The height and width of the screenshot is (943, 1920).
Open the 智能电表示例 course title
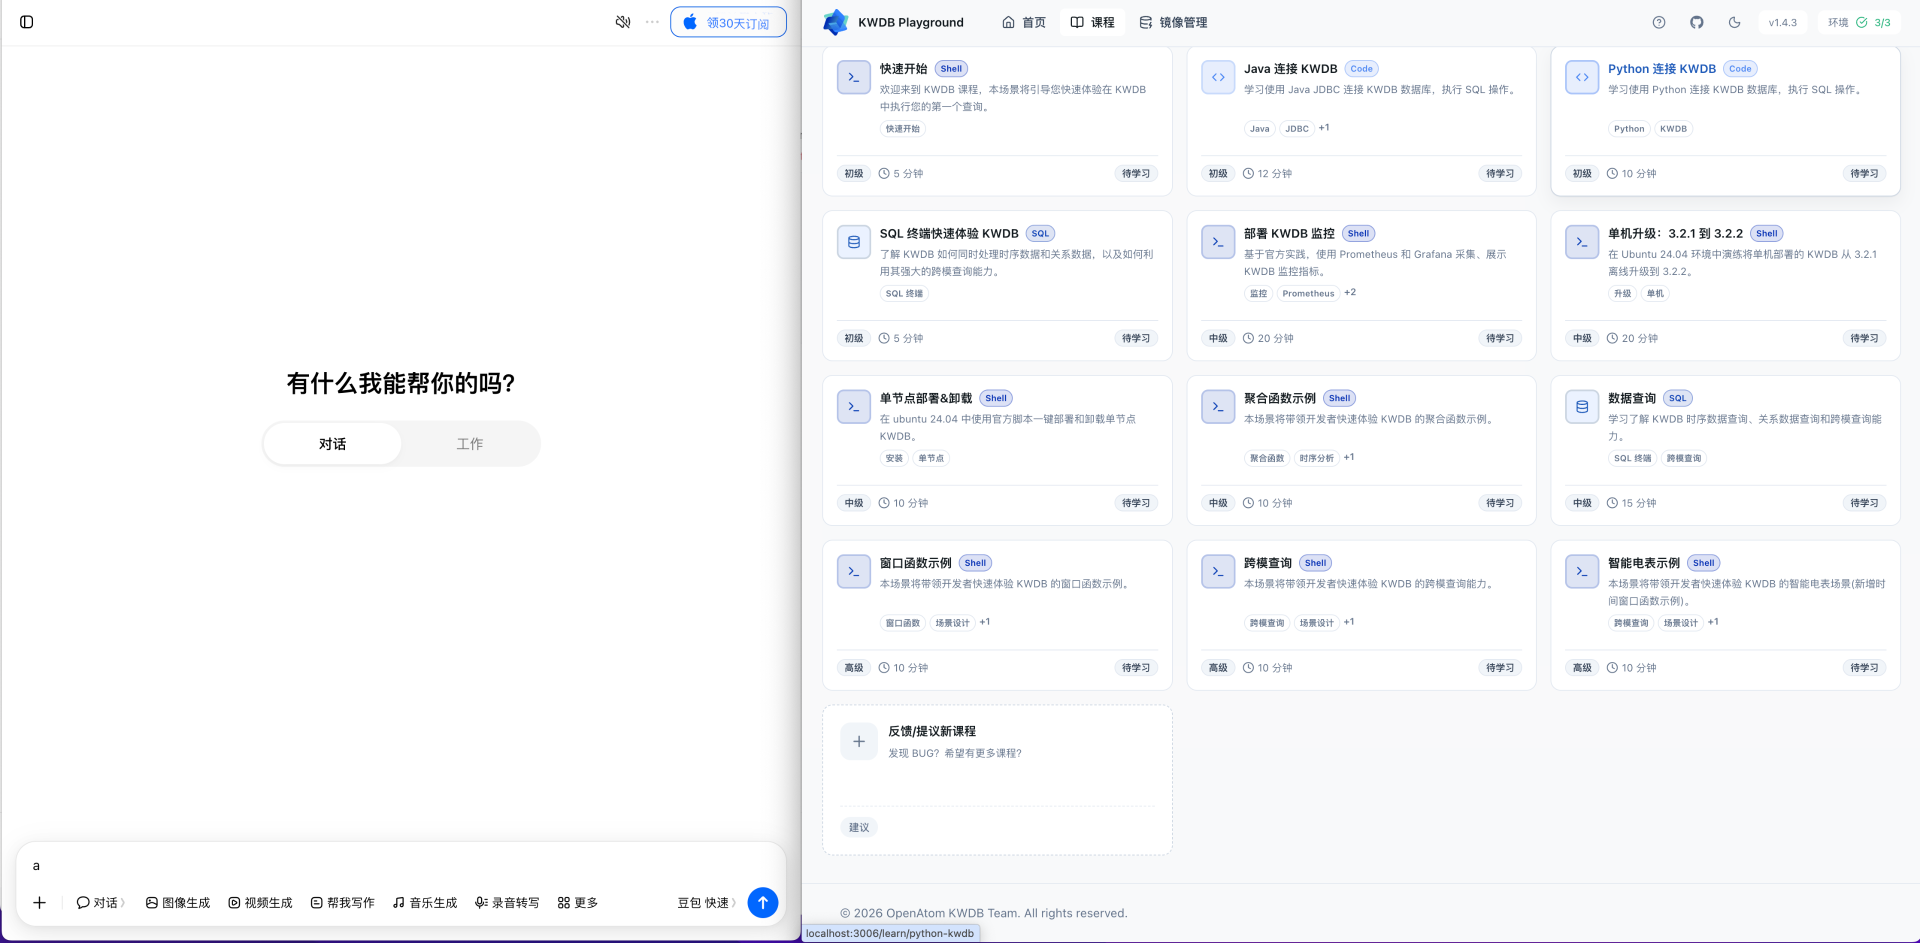point(1644,563)
